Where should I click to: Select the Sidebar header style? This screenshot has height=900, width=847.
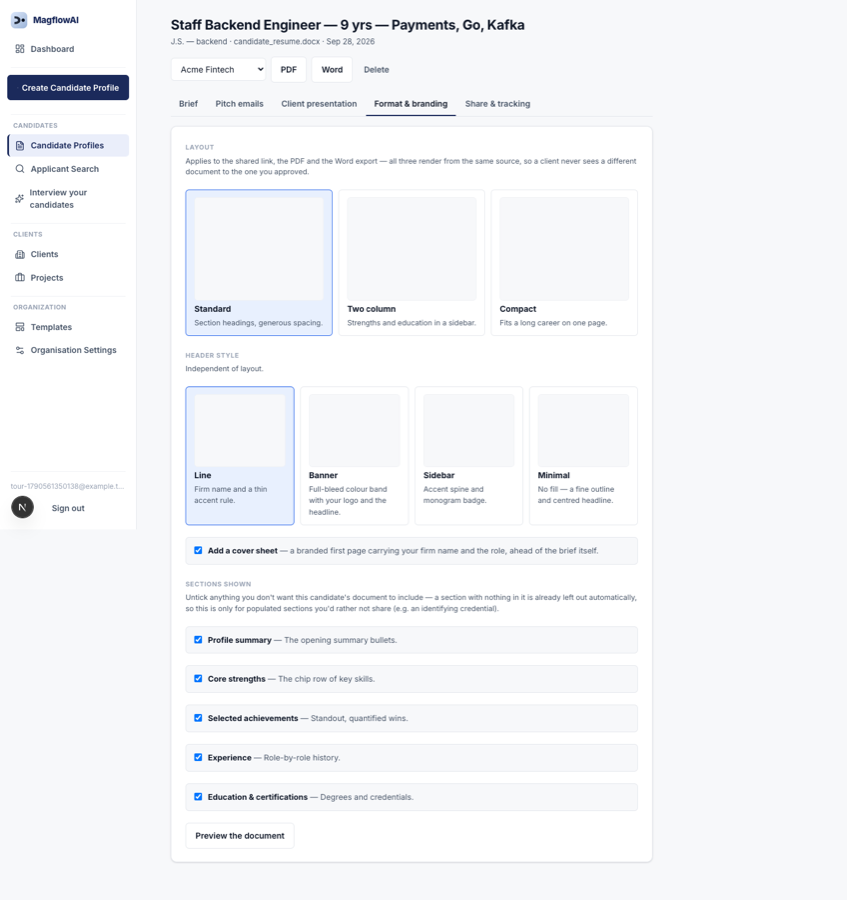pyautogui.click(x=469, y=456)
